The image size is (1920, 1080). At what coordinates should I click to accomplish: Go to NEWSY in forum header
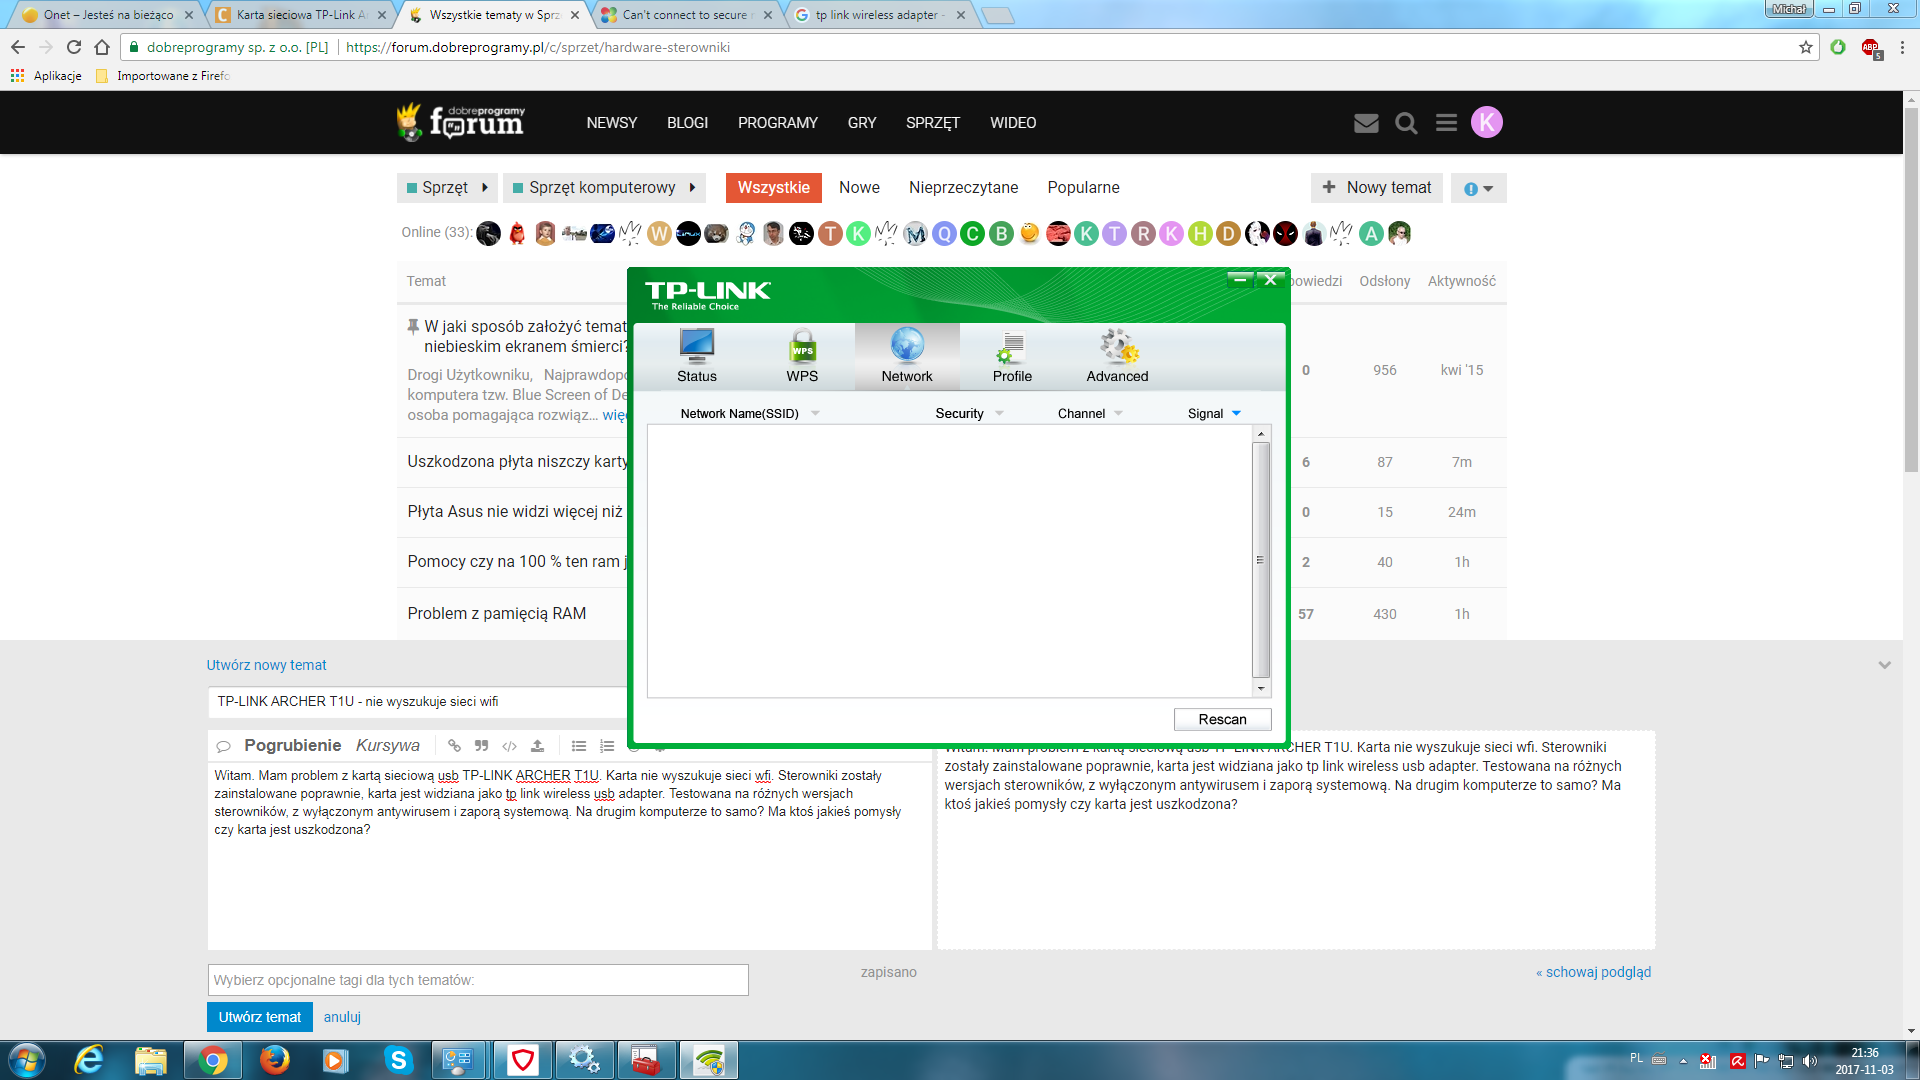[611, 123]
